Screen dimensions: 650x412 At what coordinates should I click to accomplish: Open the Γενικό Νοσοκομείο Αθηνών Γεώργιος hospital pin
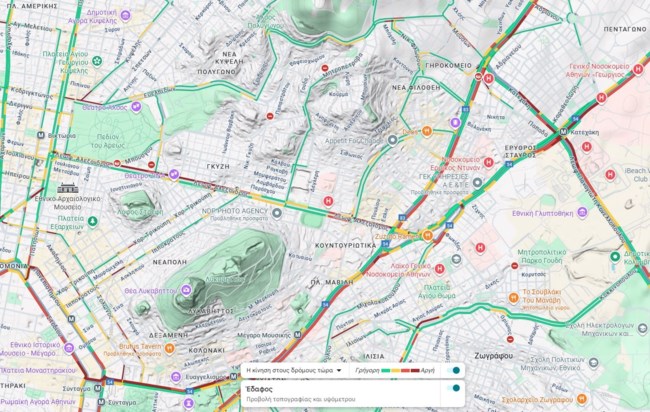(638, 69)
